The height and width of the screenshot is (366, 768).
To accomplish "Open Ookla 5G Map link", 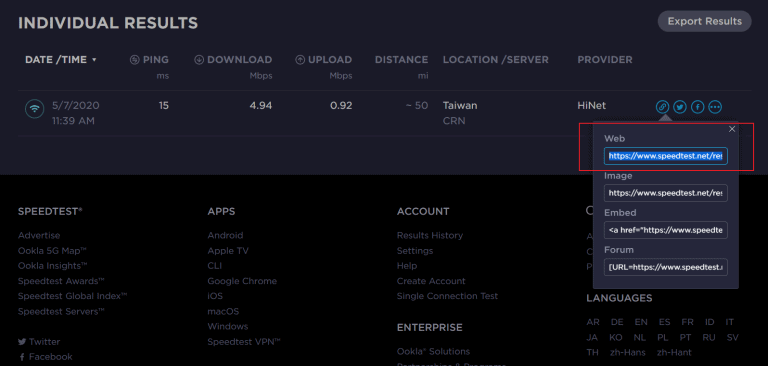I will 52,251.
